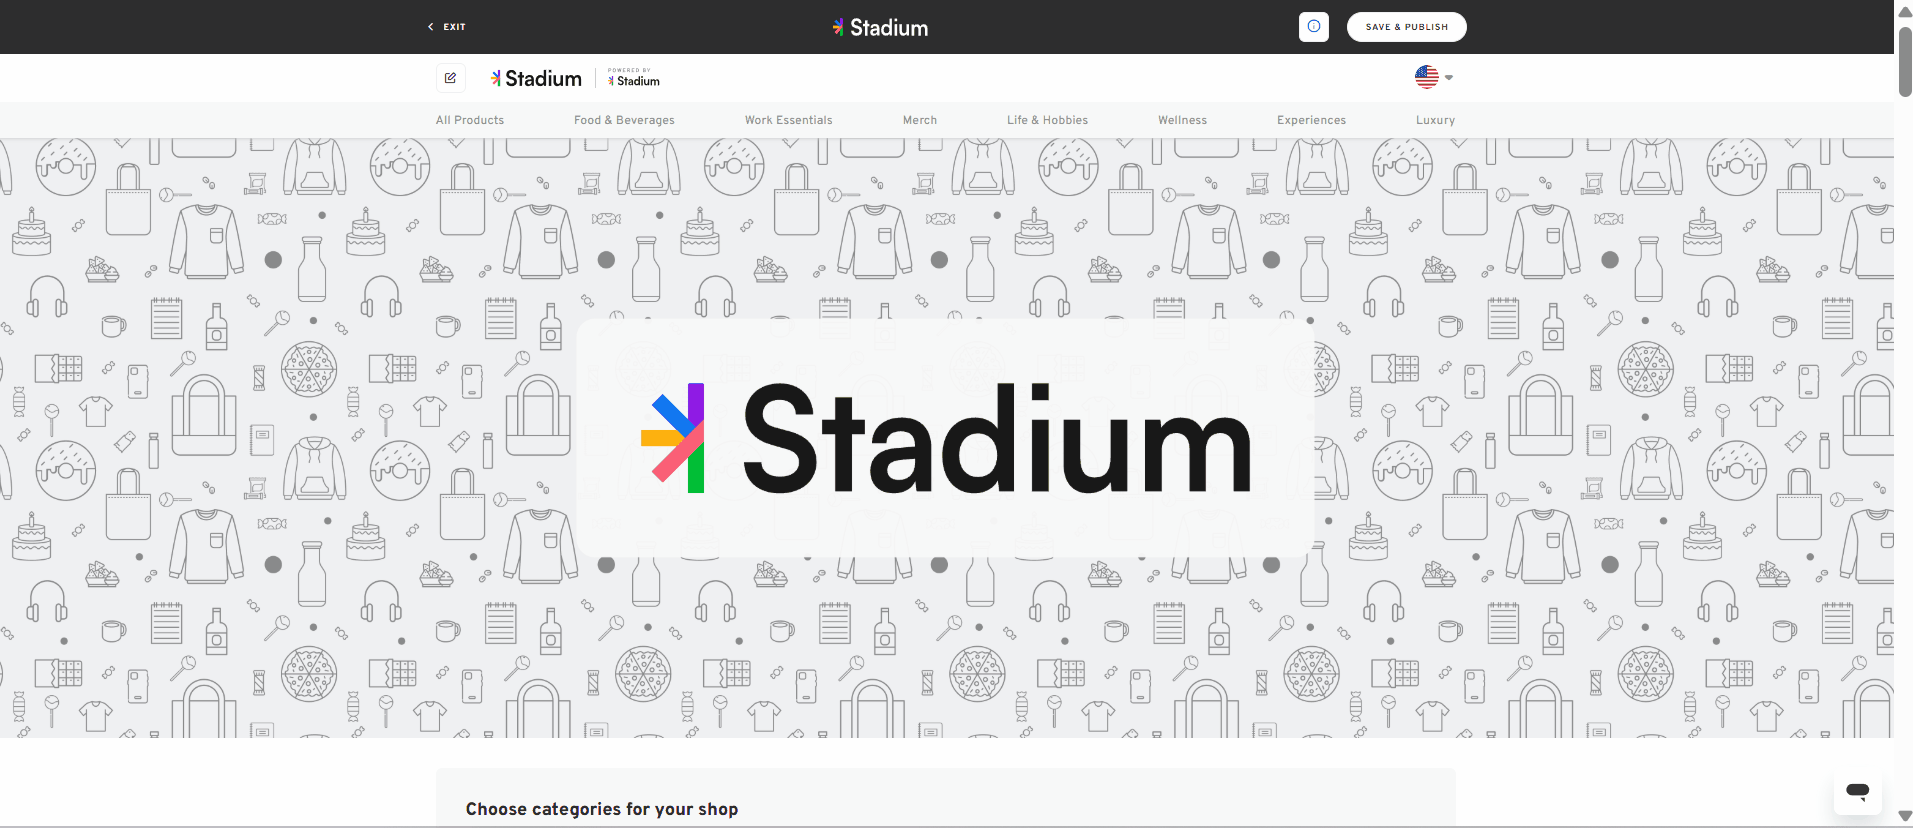
Task: Expand the dropdown caret next to the flag
Action: click(x=1449, y=77)
